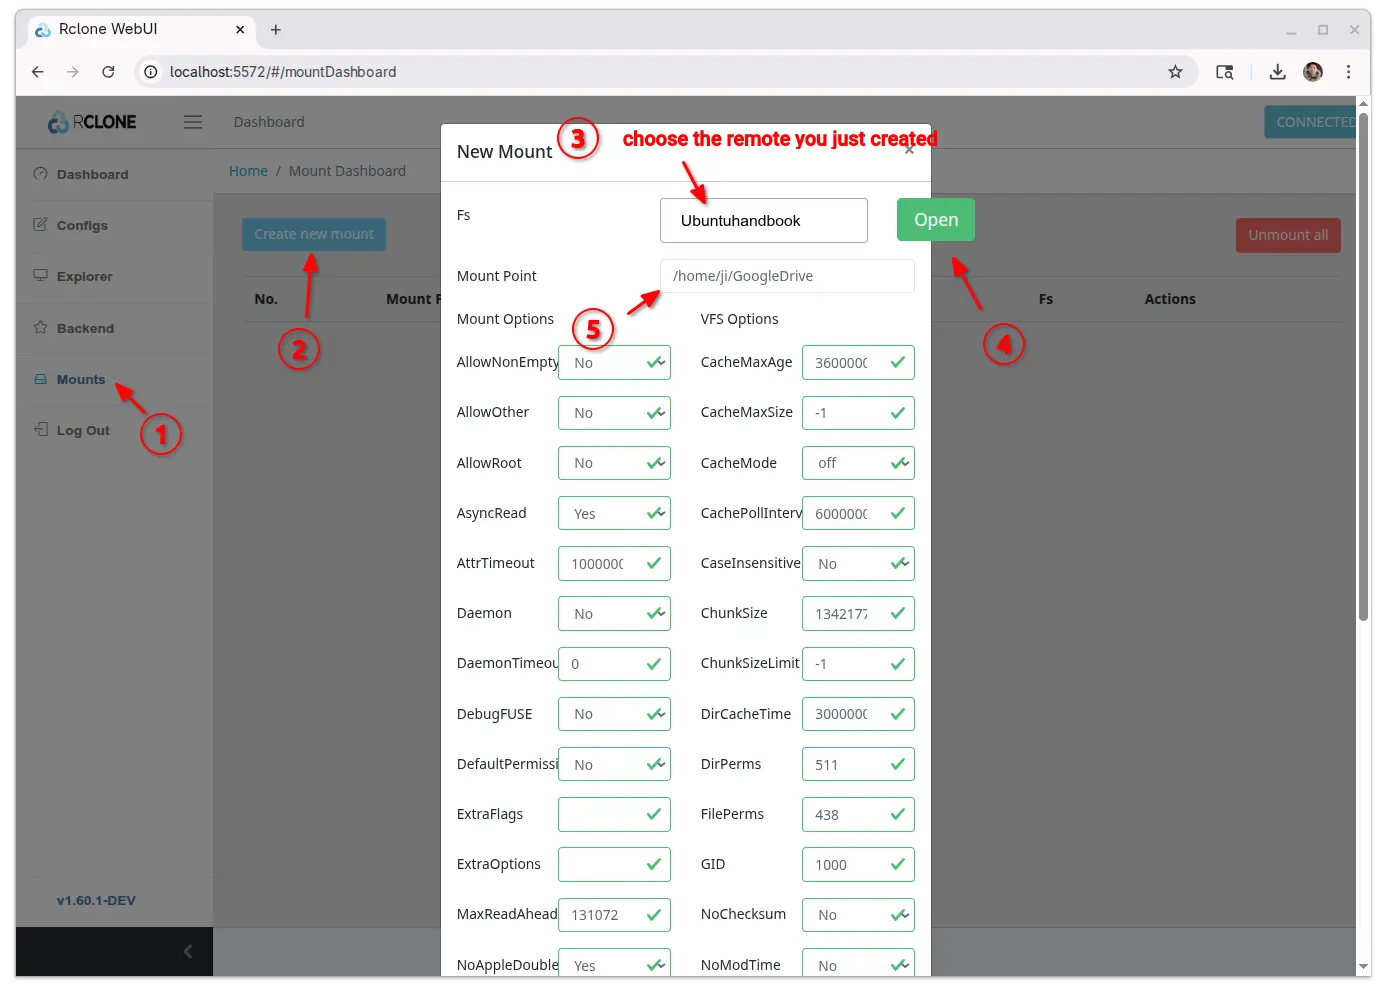Click the Rclone logo in header

tap(92, 122)
